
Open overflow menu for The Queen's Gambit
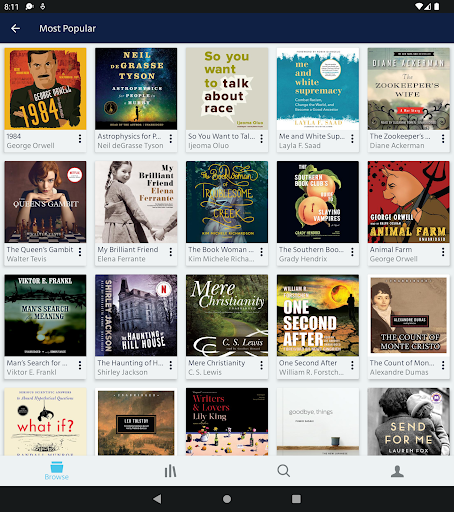point(80,252)
